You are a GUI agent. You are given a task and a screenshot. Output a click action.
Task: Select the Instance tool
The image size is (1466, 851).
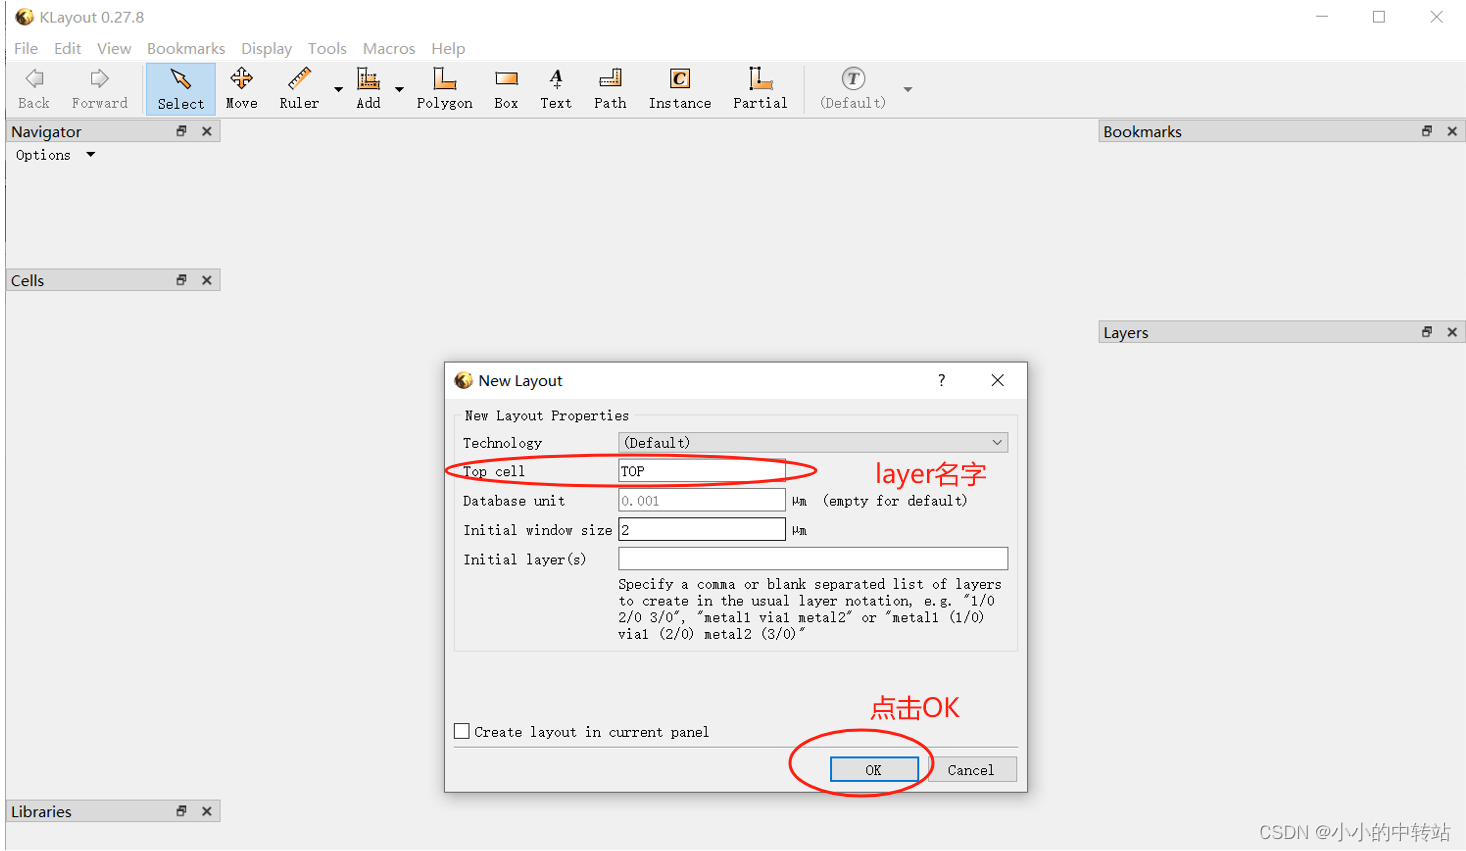680,89
